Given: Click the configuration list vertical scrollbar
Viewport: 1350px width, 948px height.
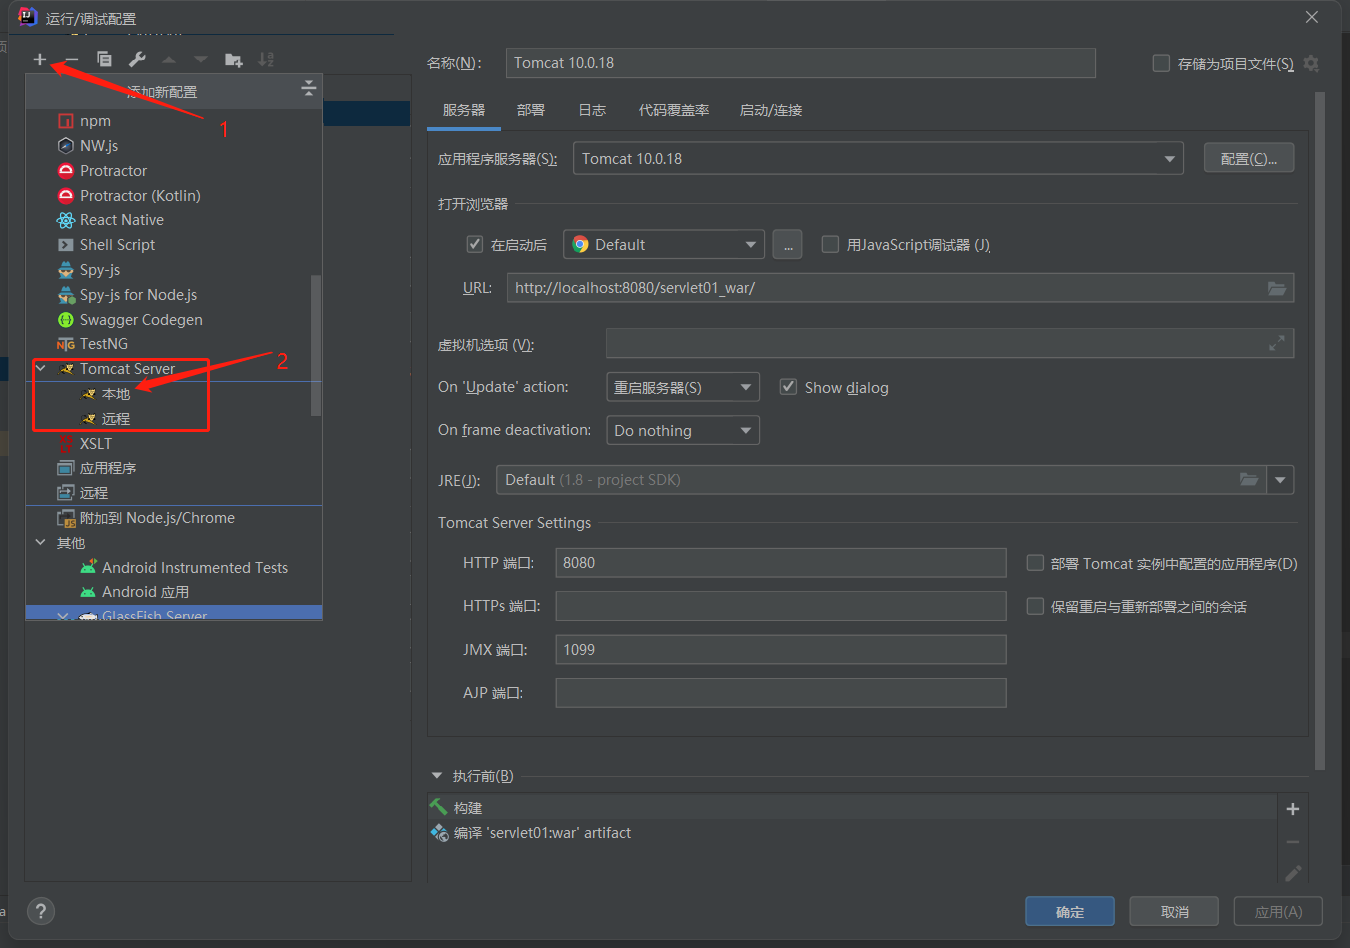Looking at the screenshot, I should coord(316,345).
